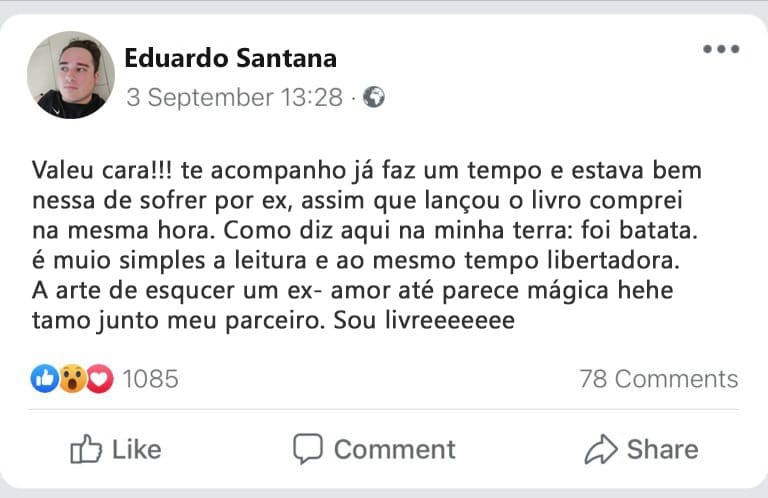Click the speech bubble icon beside Comment
This screenshot has height=498, width=768.
pyautogui.click(x=307, y=449)
